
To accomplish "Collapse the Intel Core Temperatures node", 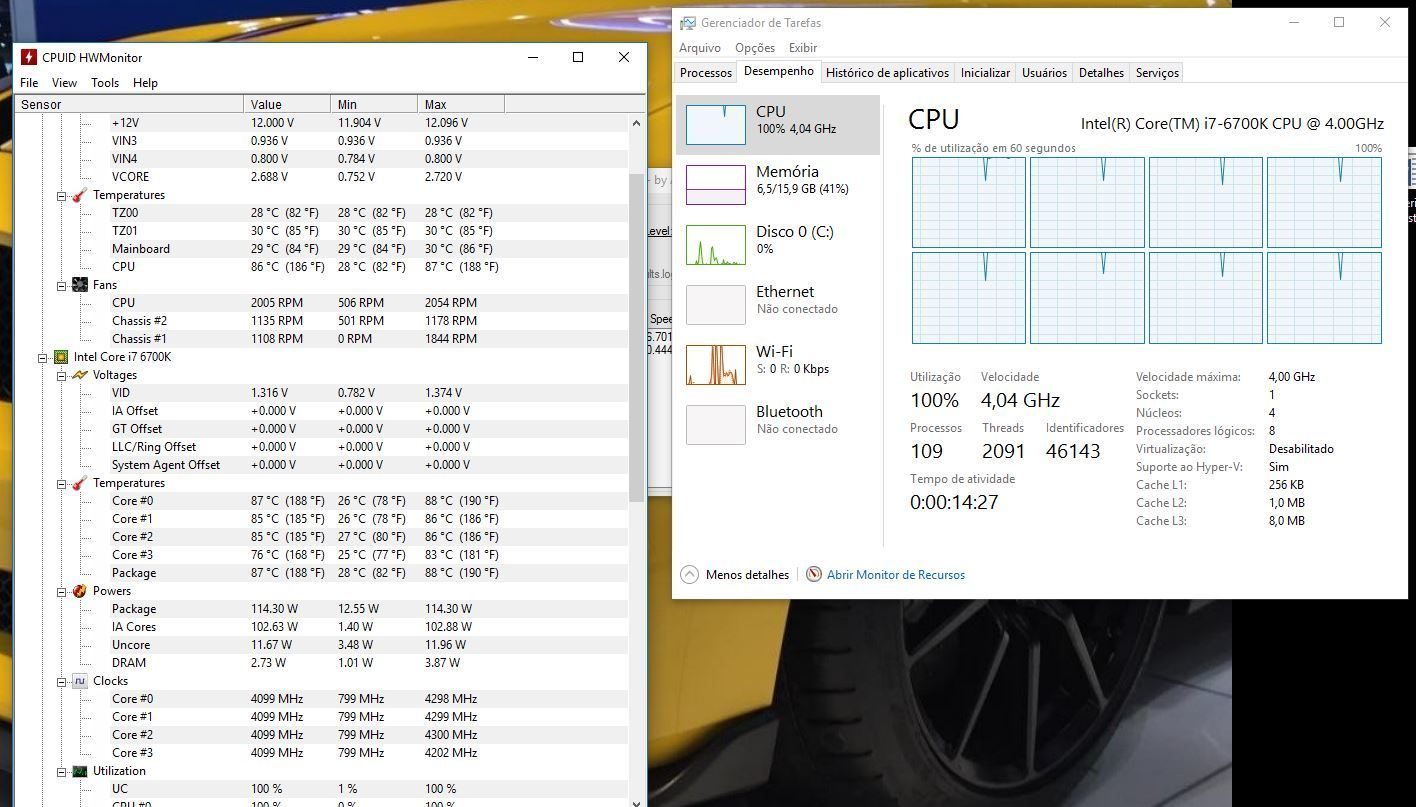I will coord(61,484).
